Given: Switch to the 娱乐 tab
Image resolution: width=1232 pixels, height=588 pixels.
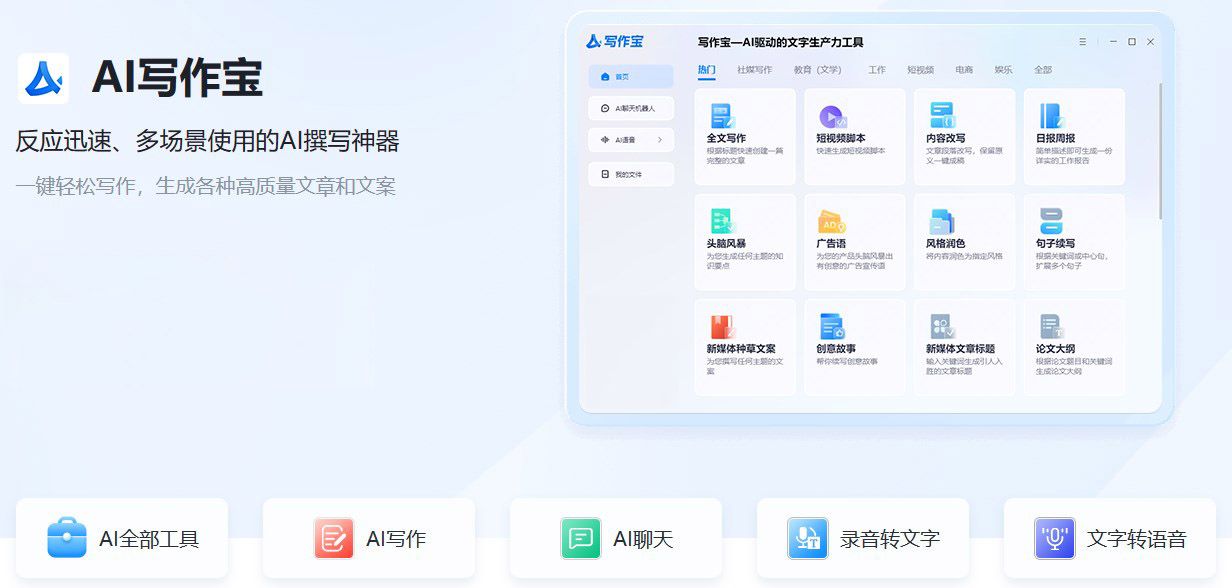Looking at the screenshot, I should pos(1003,70).
